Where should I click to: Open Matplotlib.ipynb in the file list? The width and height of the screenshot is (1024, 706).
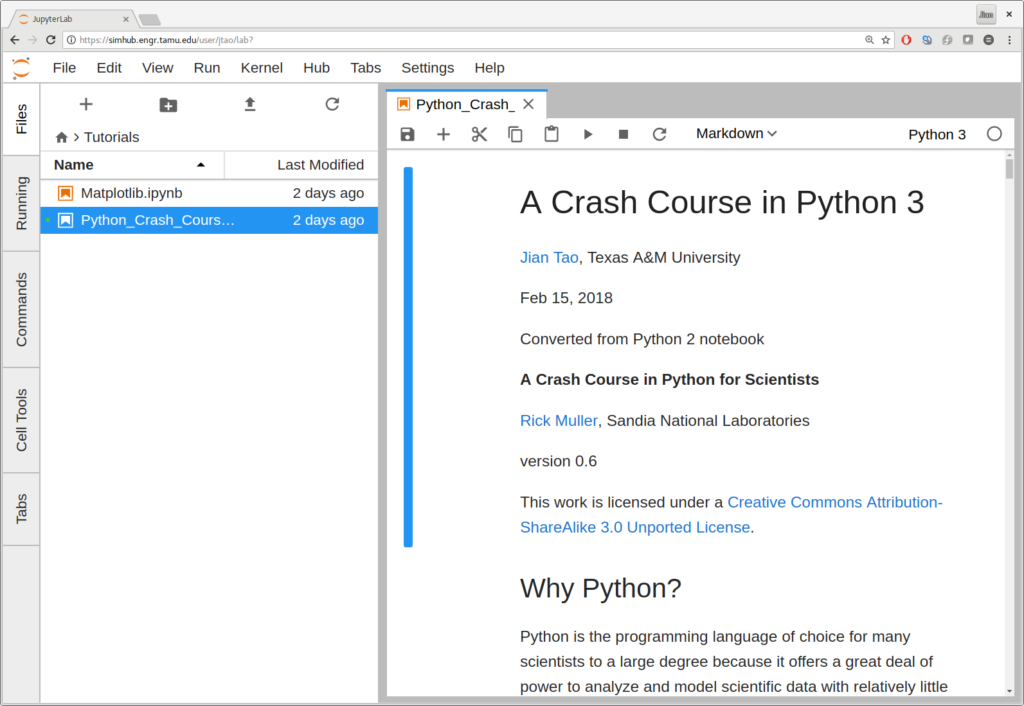click(x=131, y=193)
